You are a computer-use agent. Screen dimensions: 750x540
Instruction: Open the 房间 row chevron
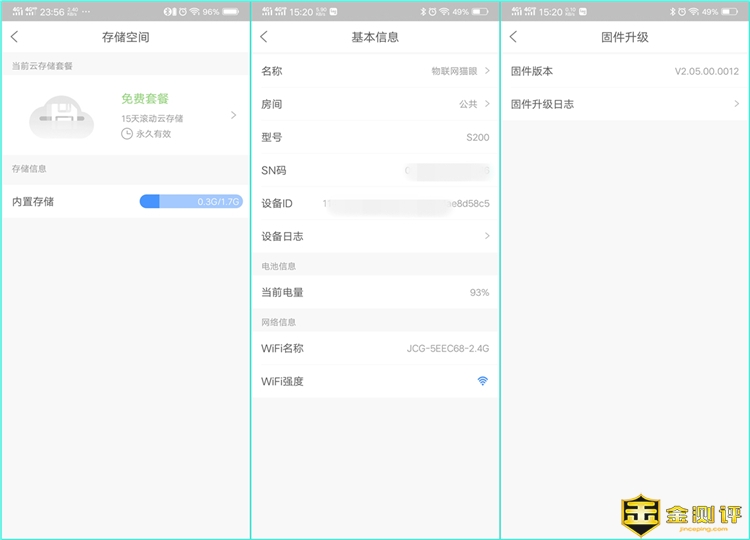(x=487, y=104)
